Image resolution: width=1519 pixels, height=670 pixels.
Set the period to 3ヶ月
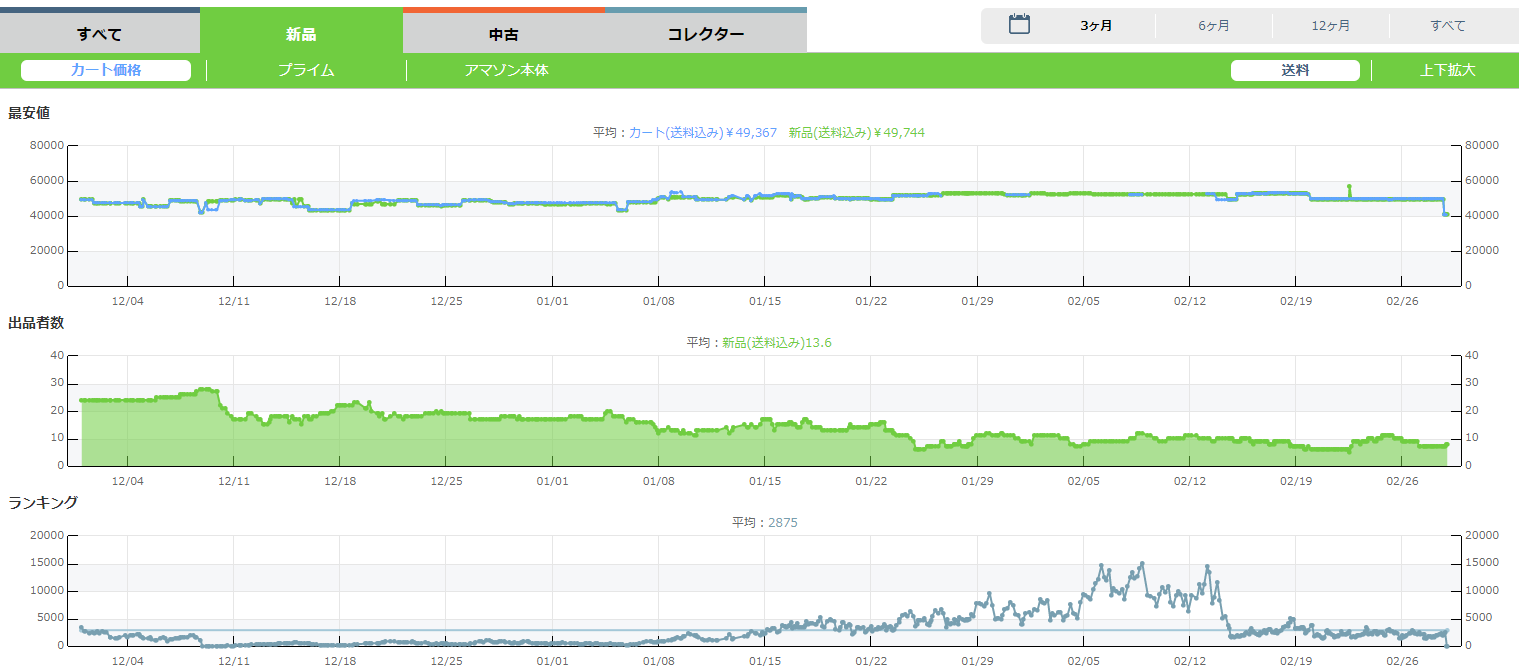[1096, 26]
